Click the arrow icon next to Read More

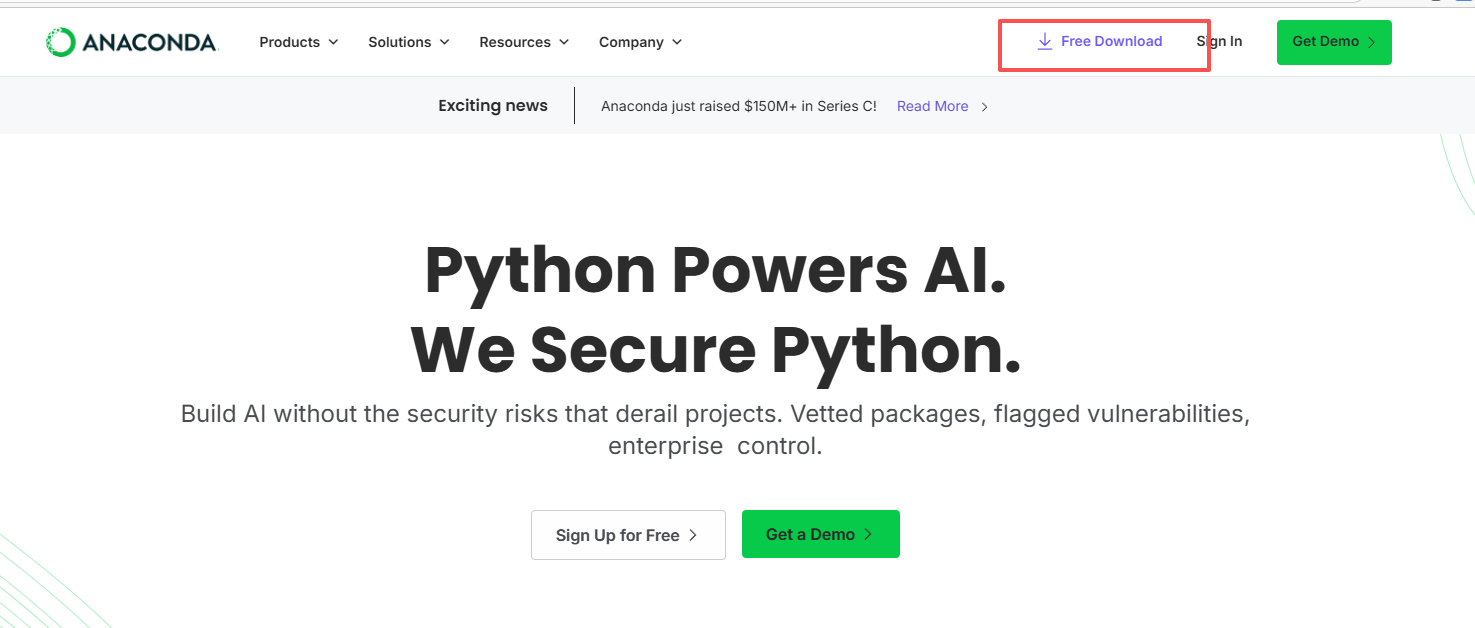[x=984, y=107]
